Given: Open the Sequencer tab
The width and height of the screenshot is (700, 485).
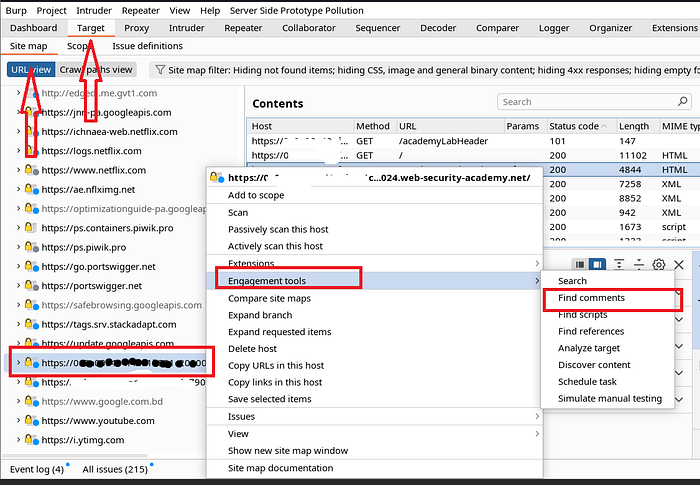Looking at the screenshot, I should coord(378,28).
